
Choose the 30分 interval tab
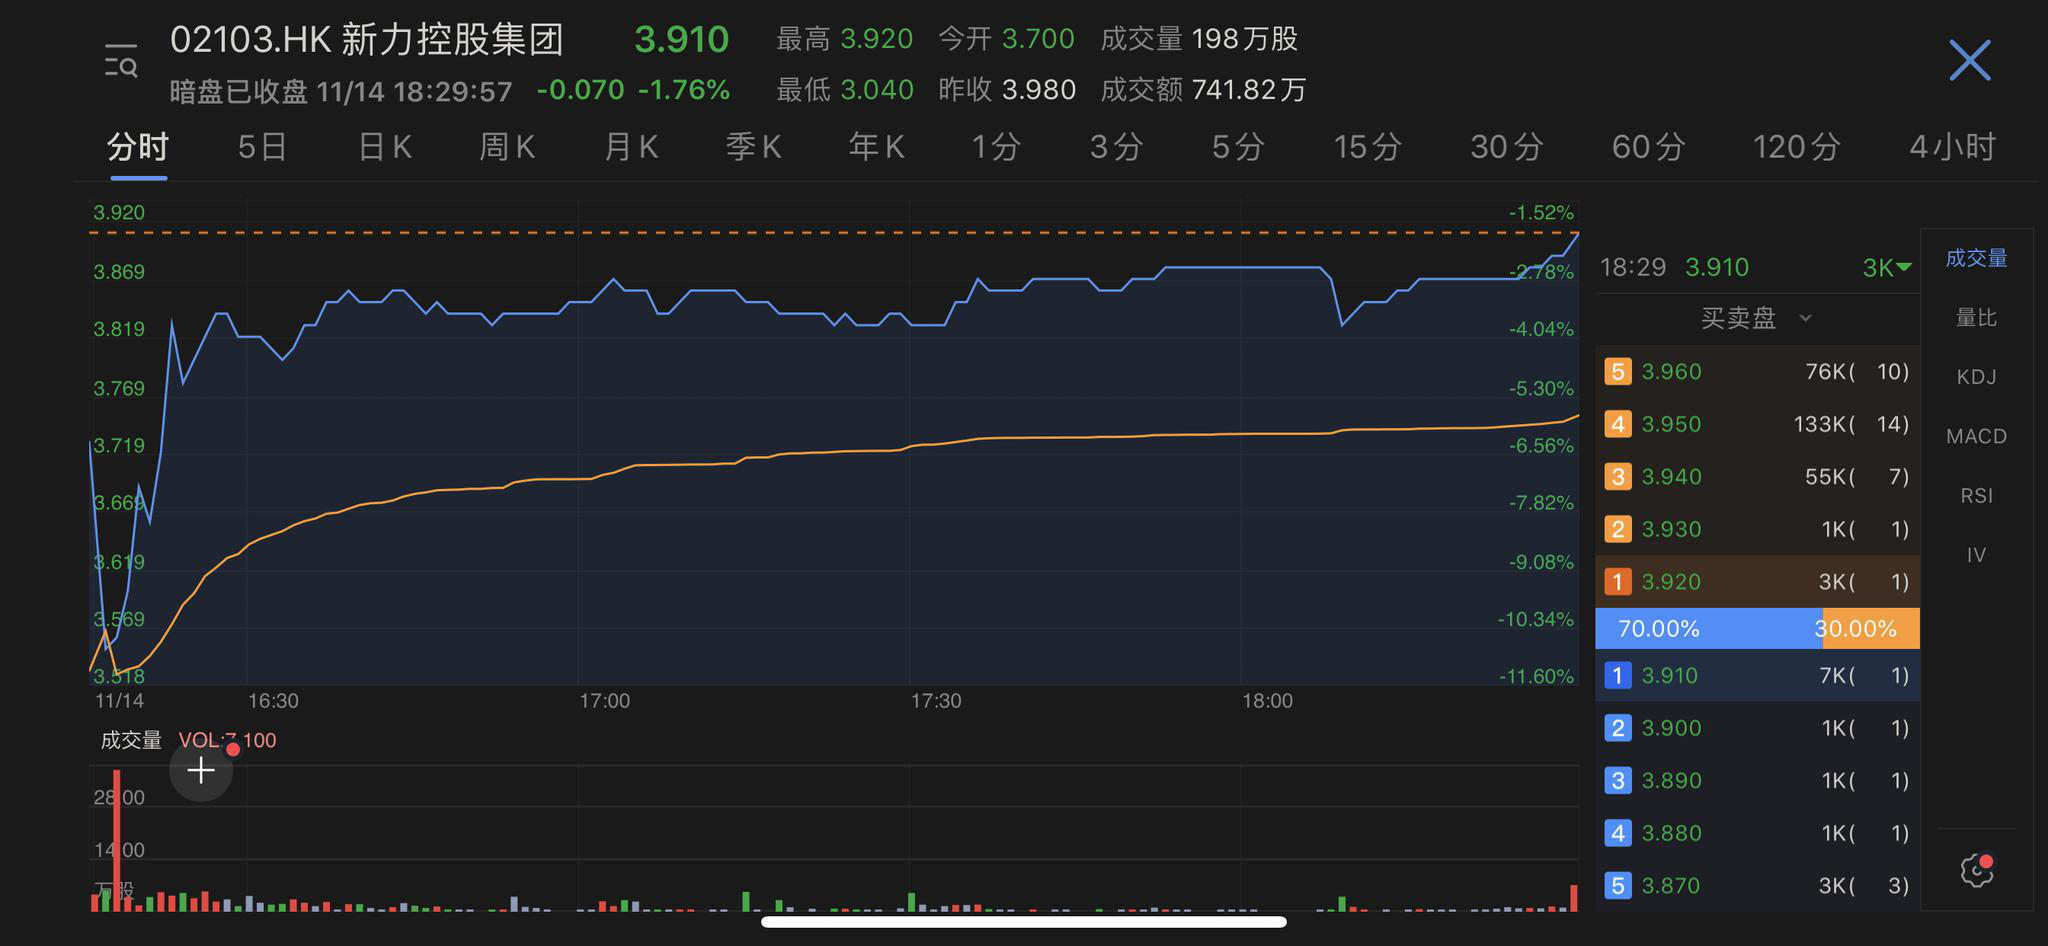tap(1506, 148)
